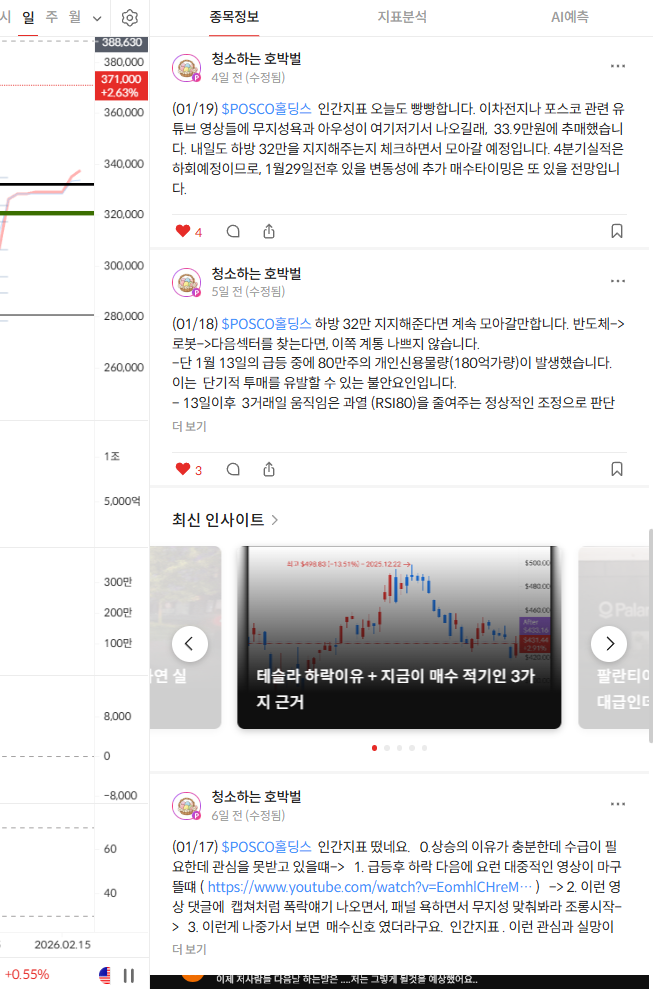This screenshot has height=989, width=653.
Task: Expand 더 보기 on 01/18 post
Action: tap(189, 426)
